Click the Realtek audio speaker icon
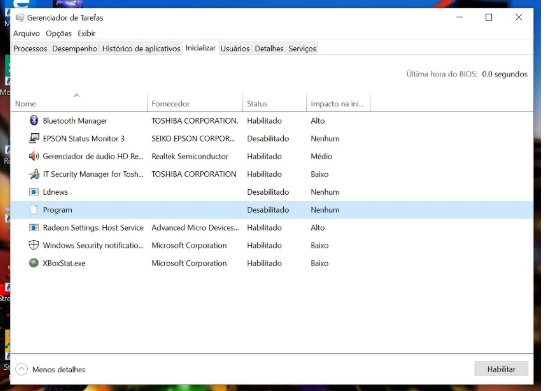This screenshot has width=558, height=391. coord(34,156)
